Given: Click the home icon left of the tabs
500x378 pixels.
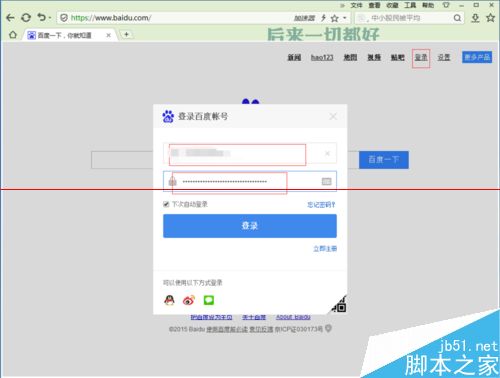Looking at the screenshot, I should (x=12, y=35).
